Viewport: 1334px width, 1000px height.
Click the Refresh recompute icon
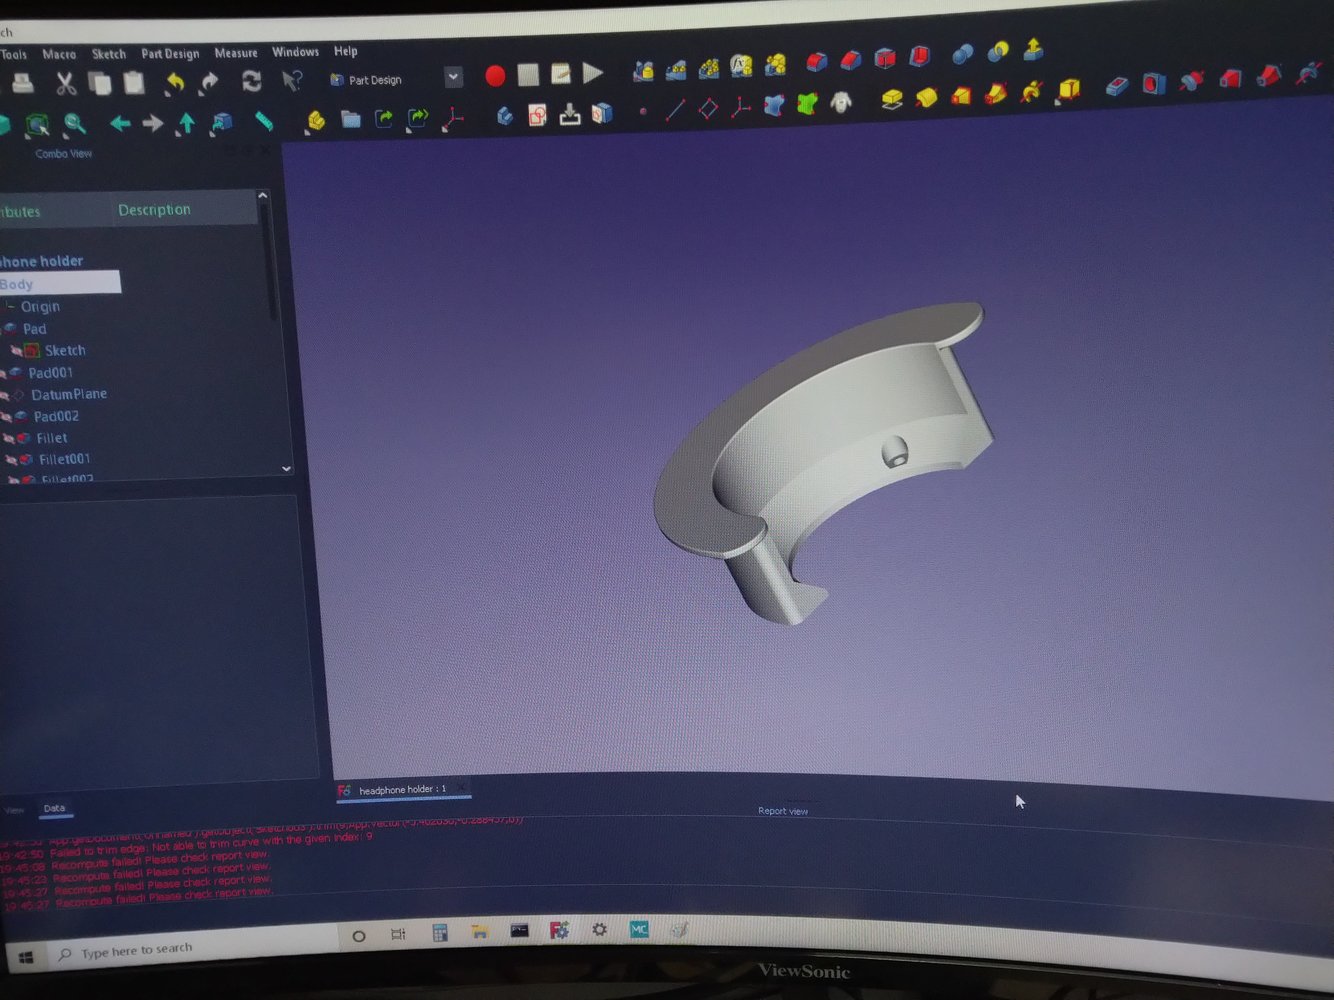(251, 81)
